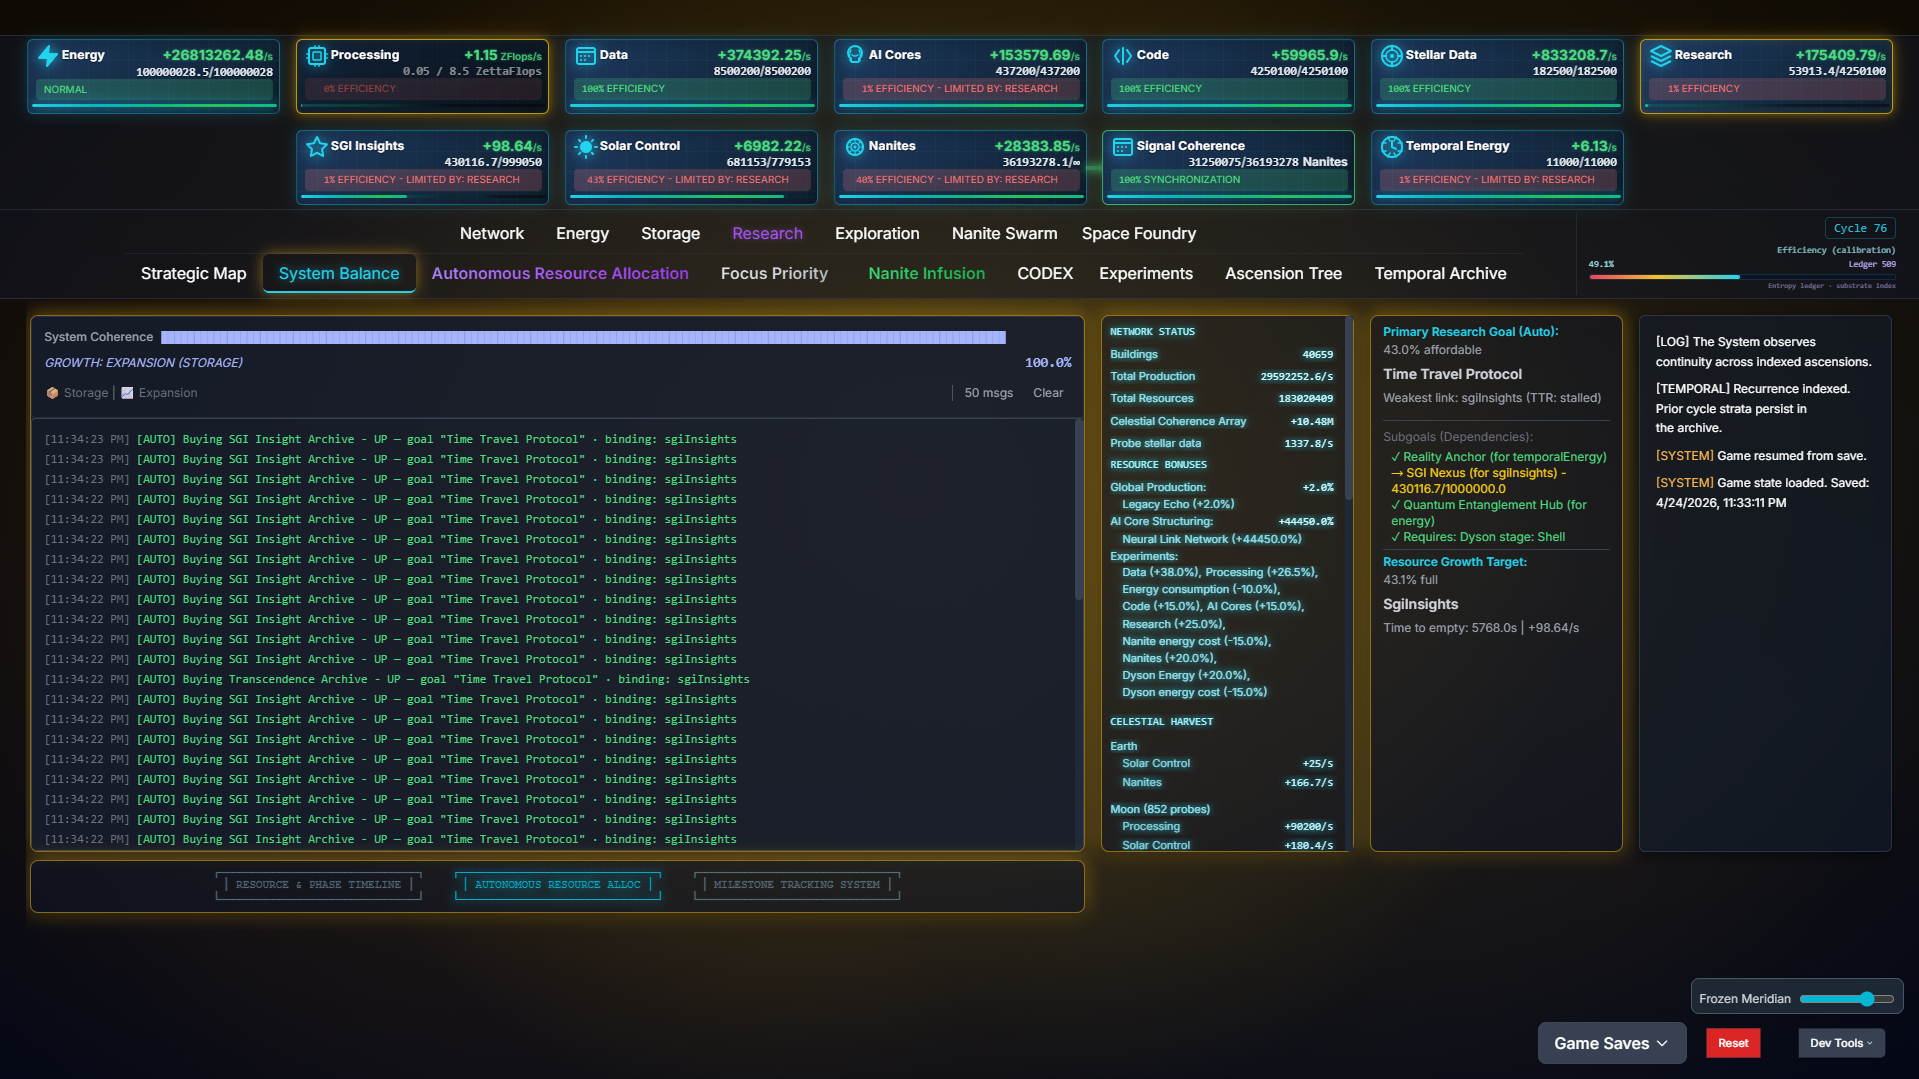1919x1079 pixels.
Task: Select Autonomous Resource Alloc panel button
Action: tap(557, 885)
